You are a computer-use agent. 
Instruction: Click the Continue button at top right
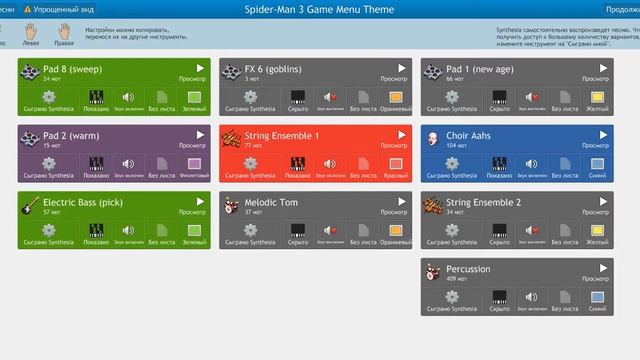[622, 9]
